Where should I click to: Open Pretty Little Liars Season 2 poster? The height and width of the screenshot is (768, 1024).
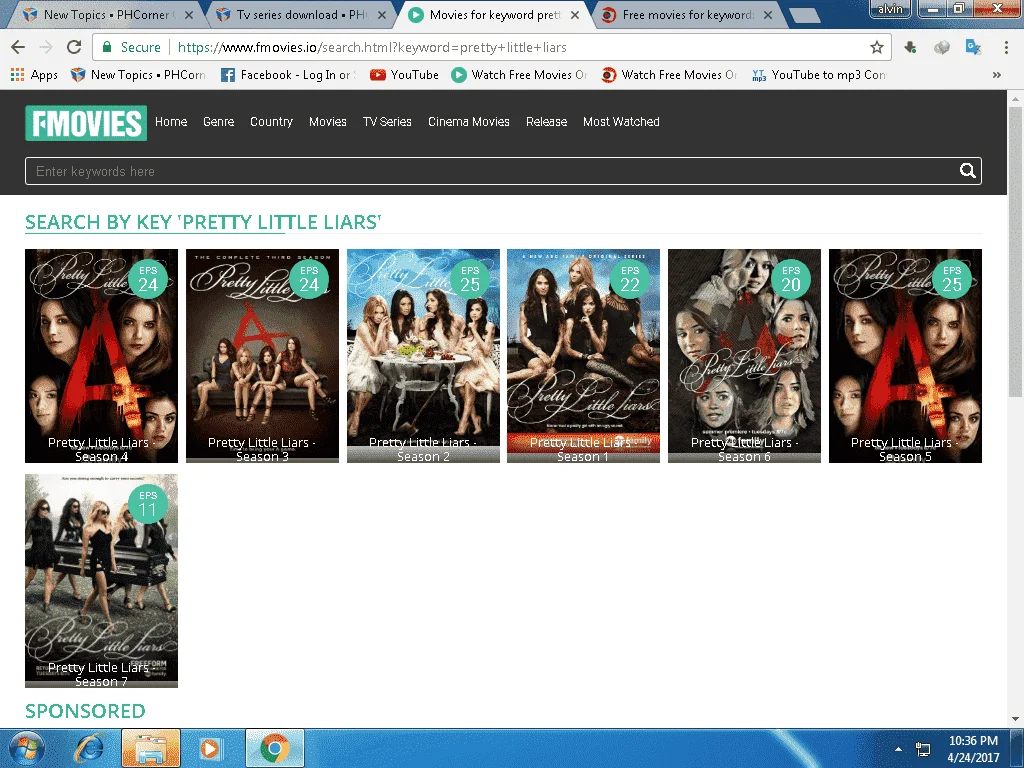(423, 356)
